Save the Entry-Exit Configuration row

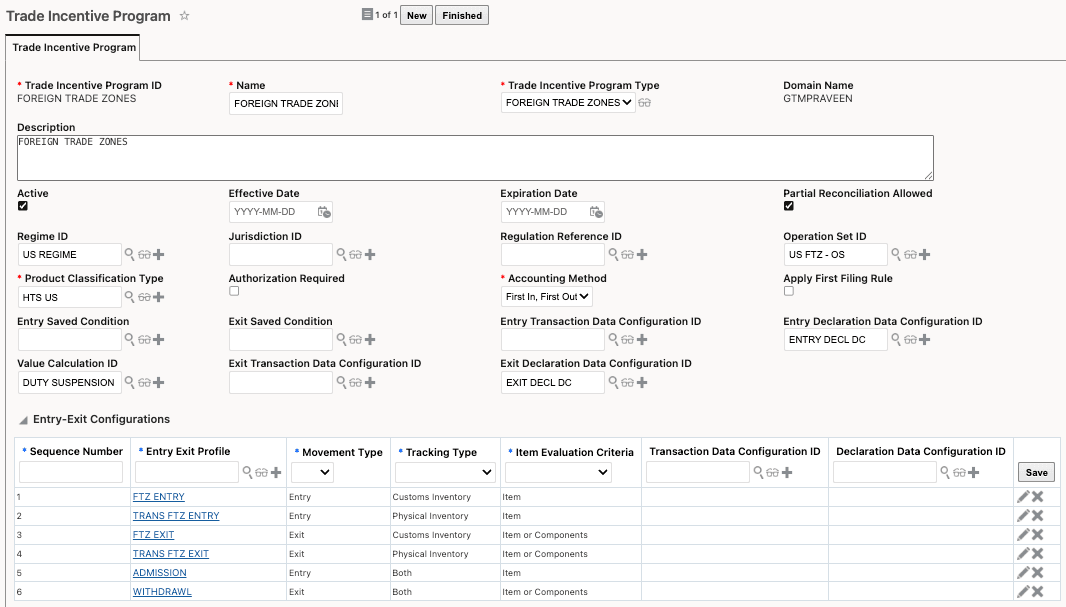pos(1036,472)
